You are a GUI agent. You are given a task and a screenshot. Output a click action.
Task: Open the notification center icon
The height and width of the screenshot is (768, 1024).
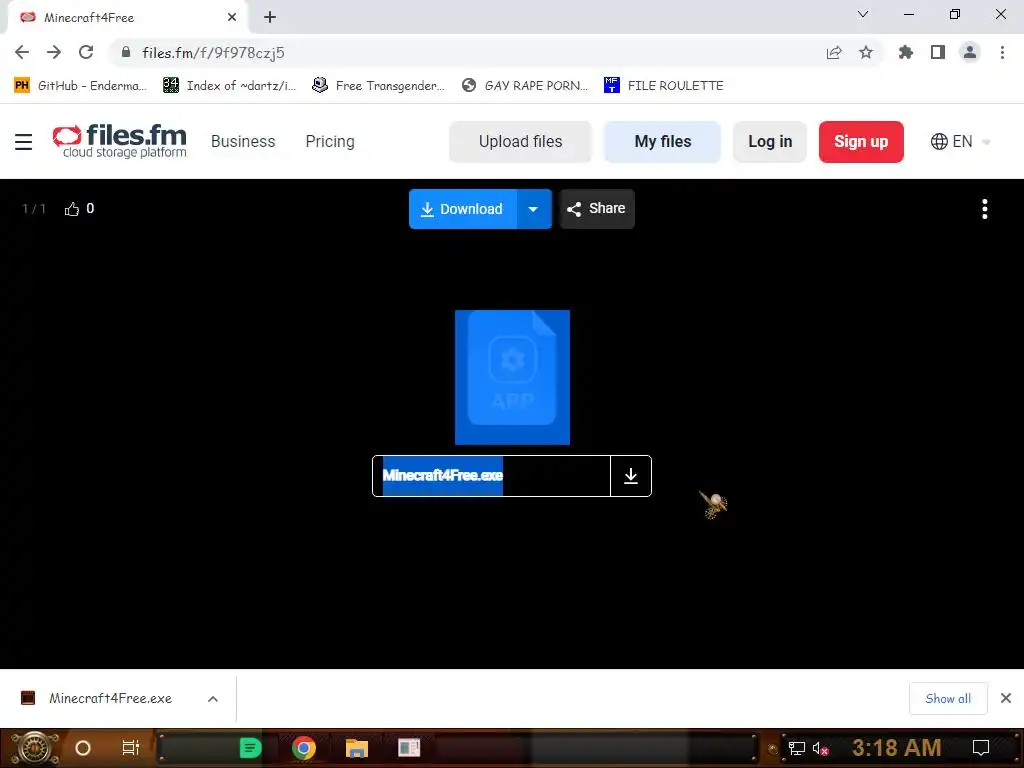(x=981, y=748)
